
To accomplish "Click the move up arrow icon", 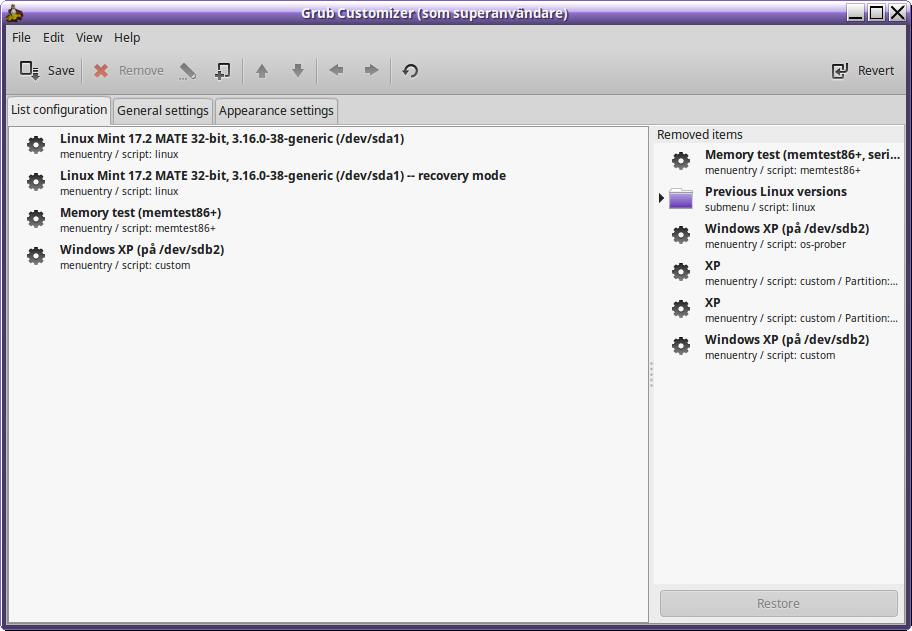I will pos(262,70).
